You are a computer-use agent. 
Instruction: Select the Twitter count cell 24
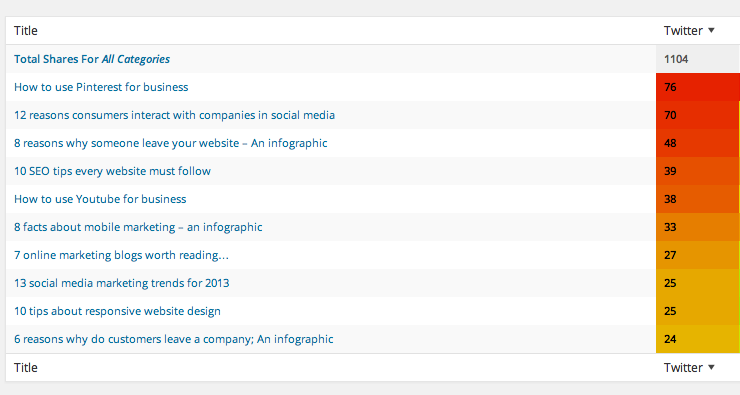click(x=698, y=339)
